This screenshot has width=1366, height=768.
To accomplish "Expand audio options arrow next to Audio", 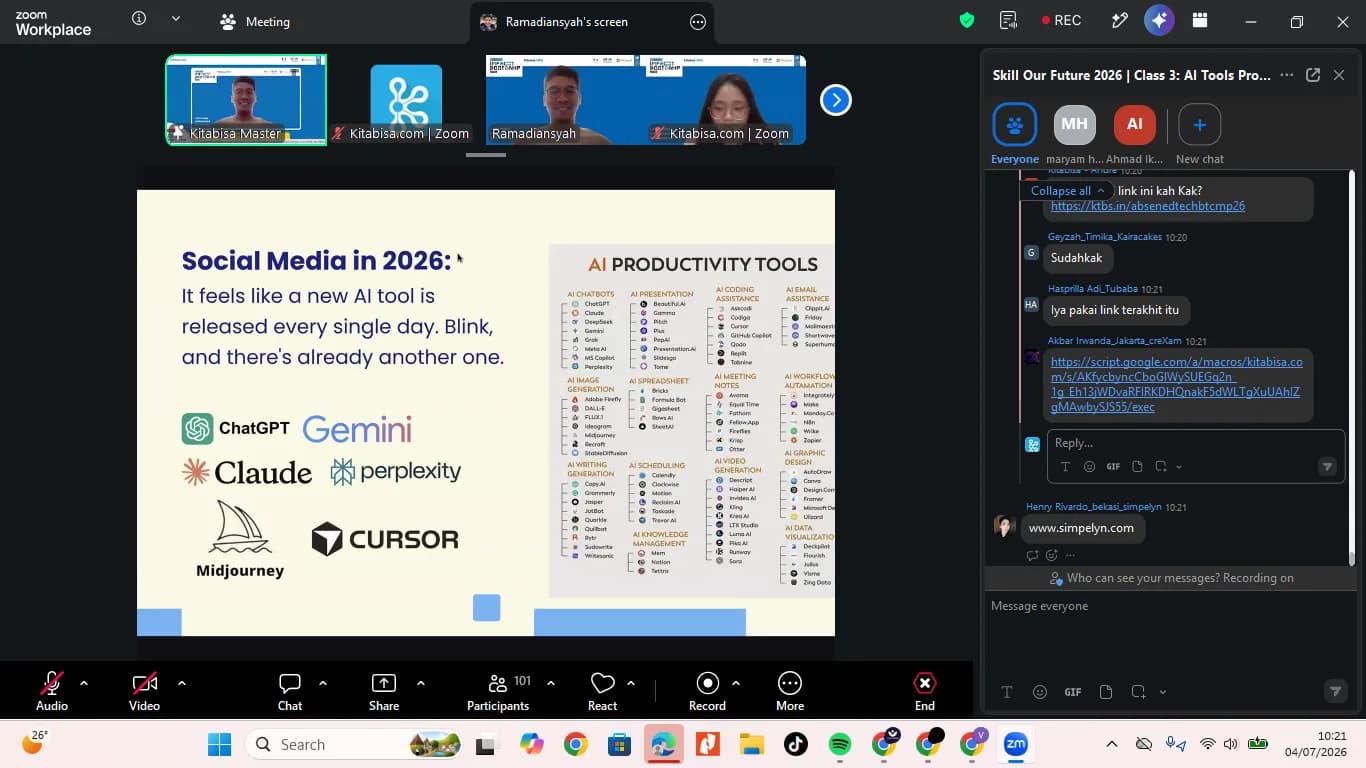I will click(x=84, y=683).
